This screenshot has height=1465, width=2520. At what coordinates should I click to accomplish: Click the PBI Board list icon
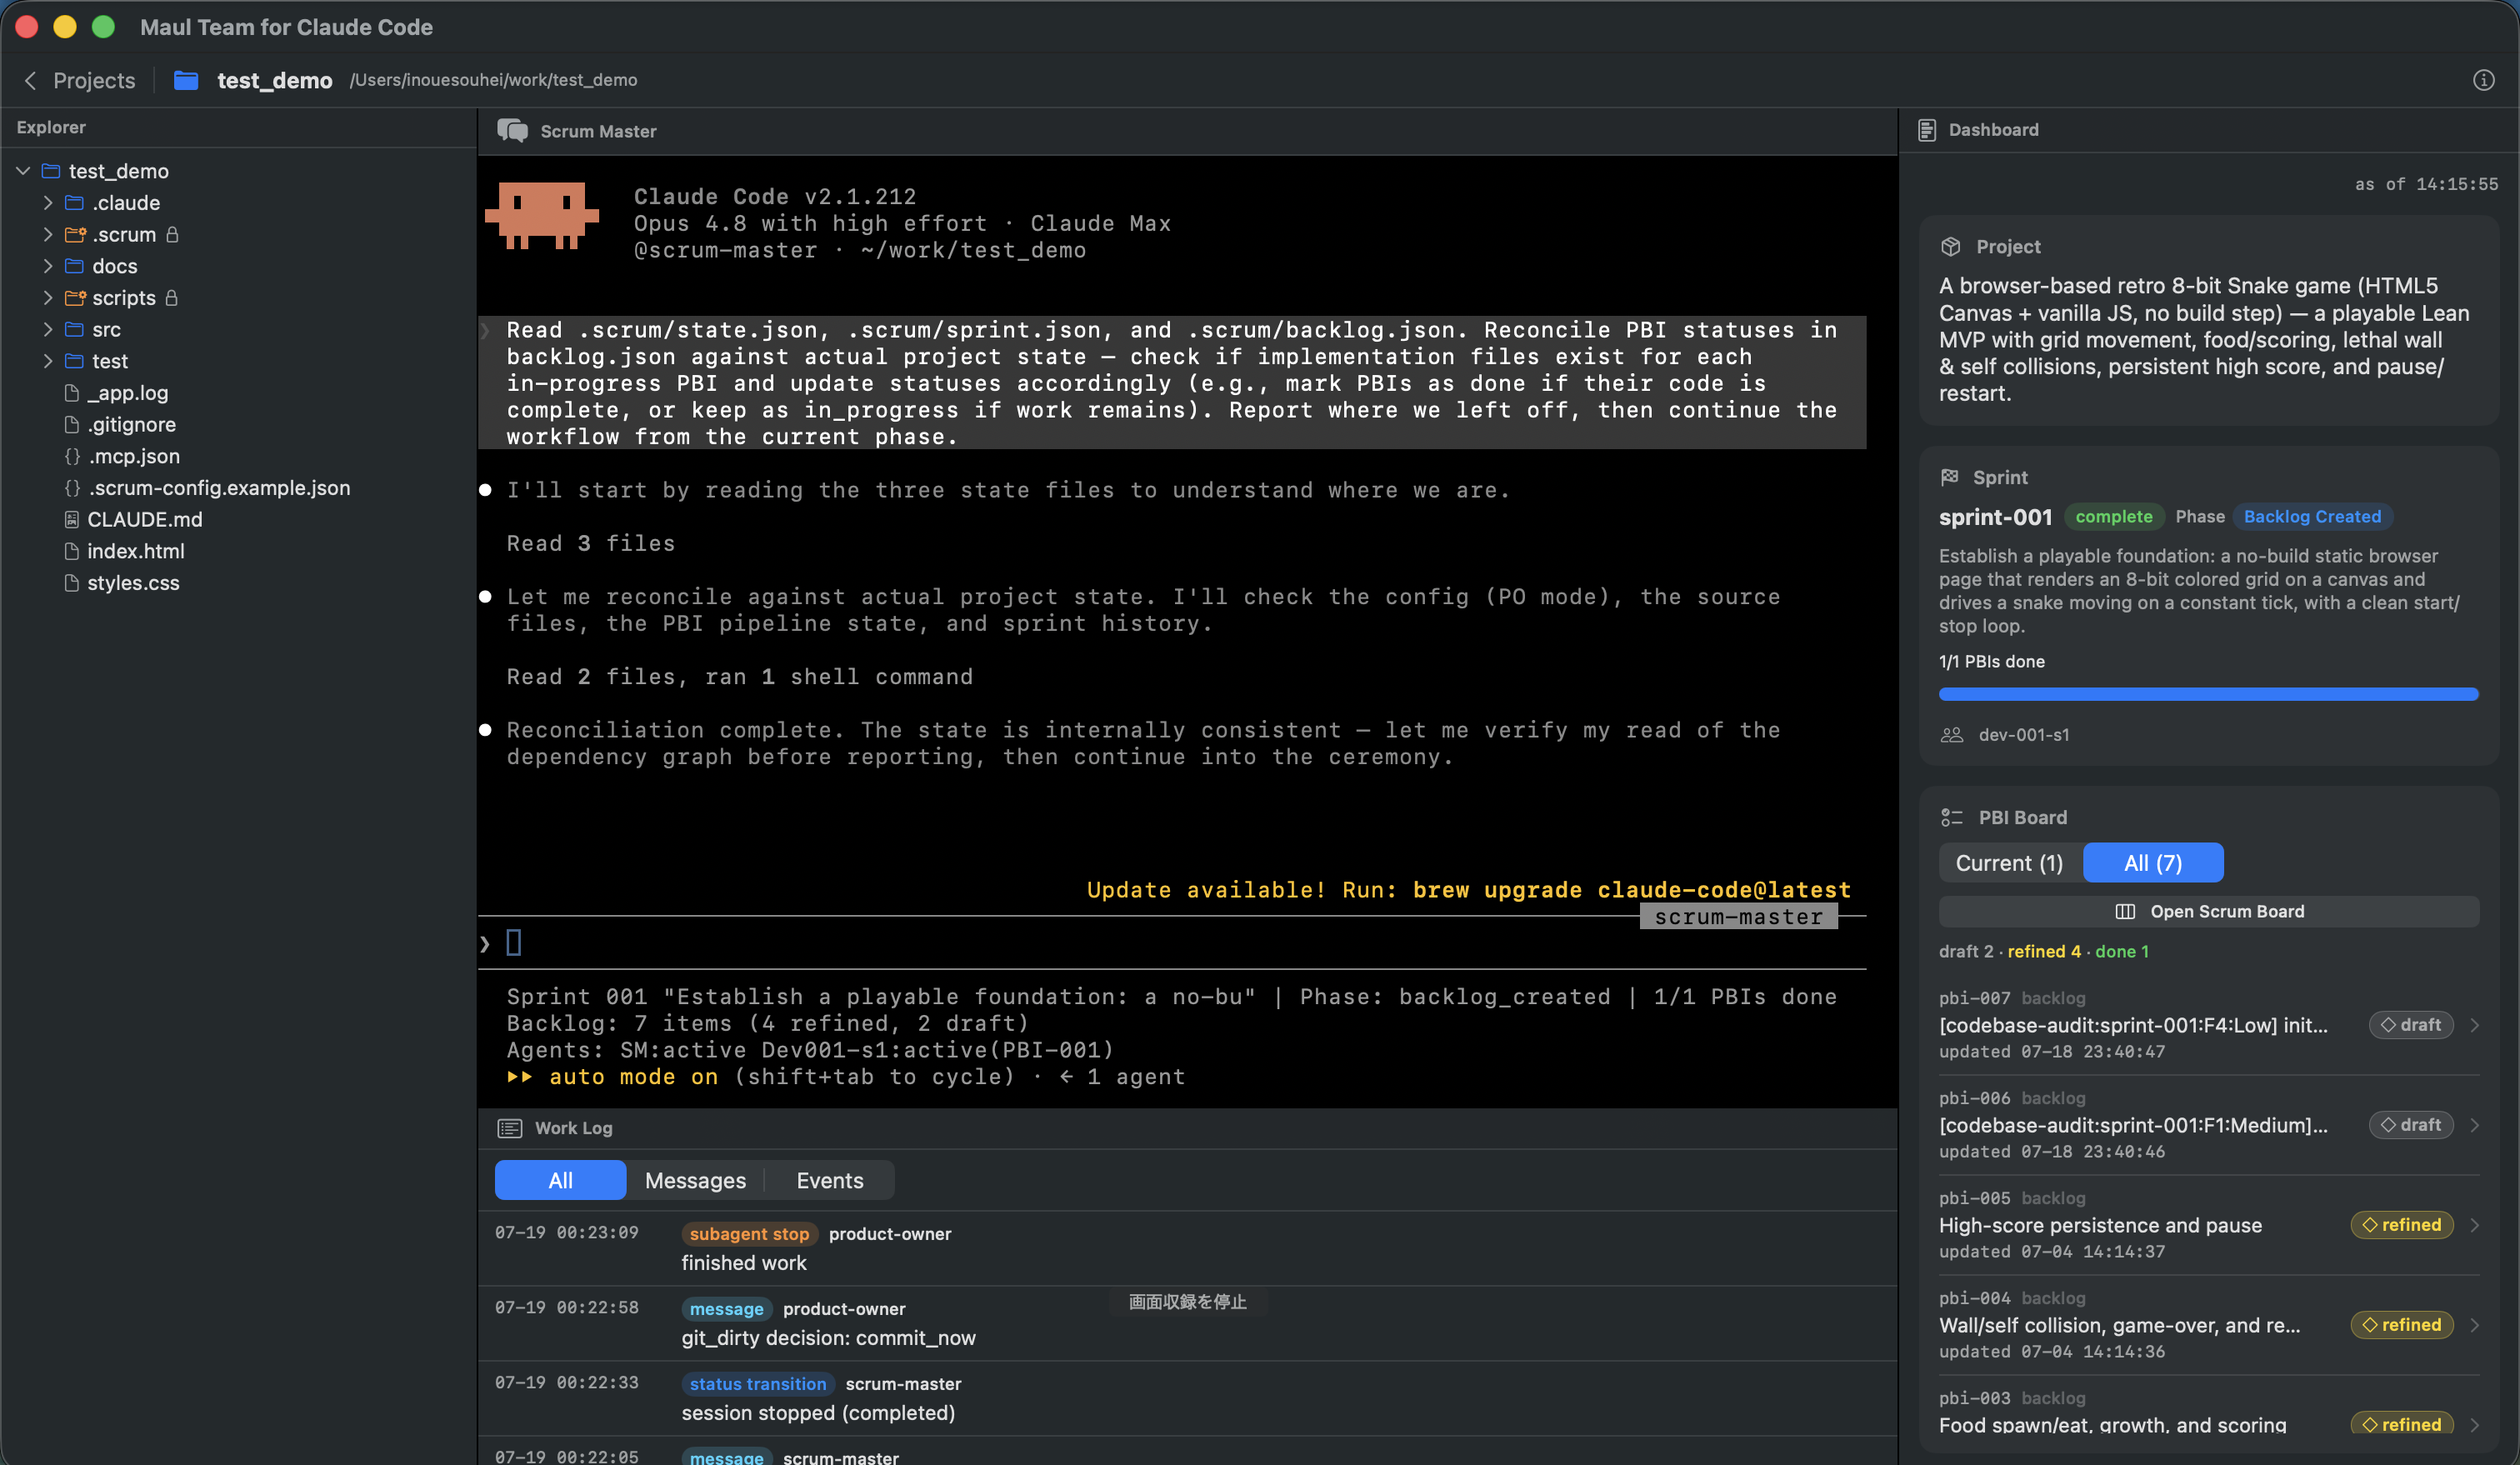tap(1952, 817)
